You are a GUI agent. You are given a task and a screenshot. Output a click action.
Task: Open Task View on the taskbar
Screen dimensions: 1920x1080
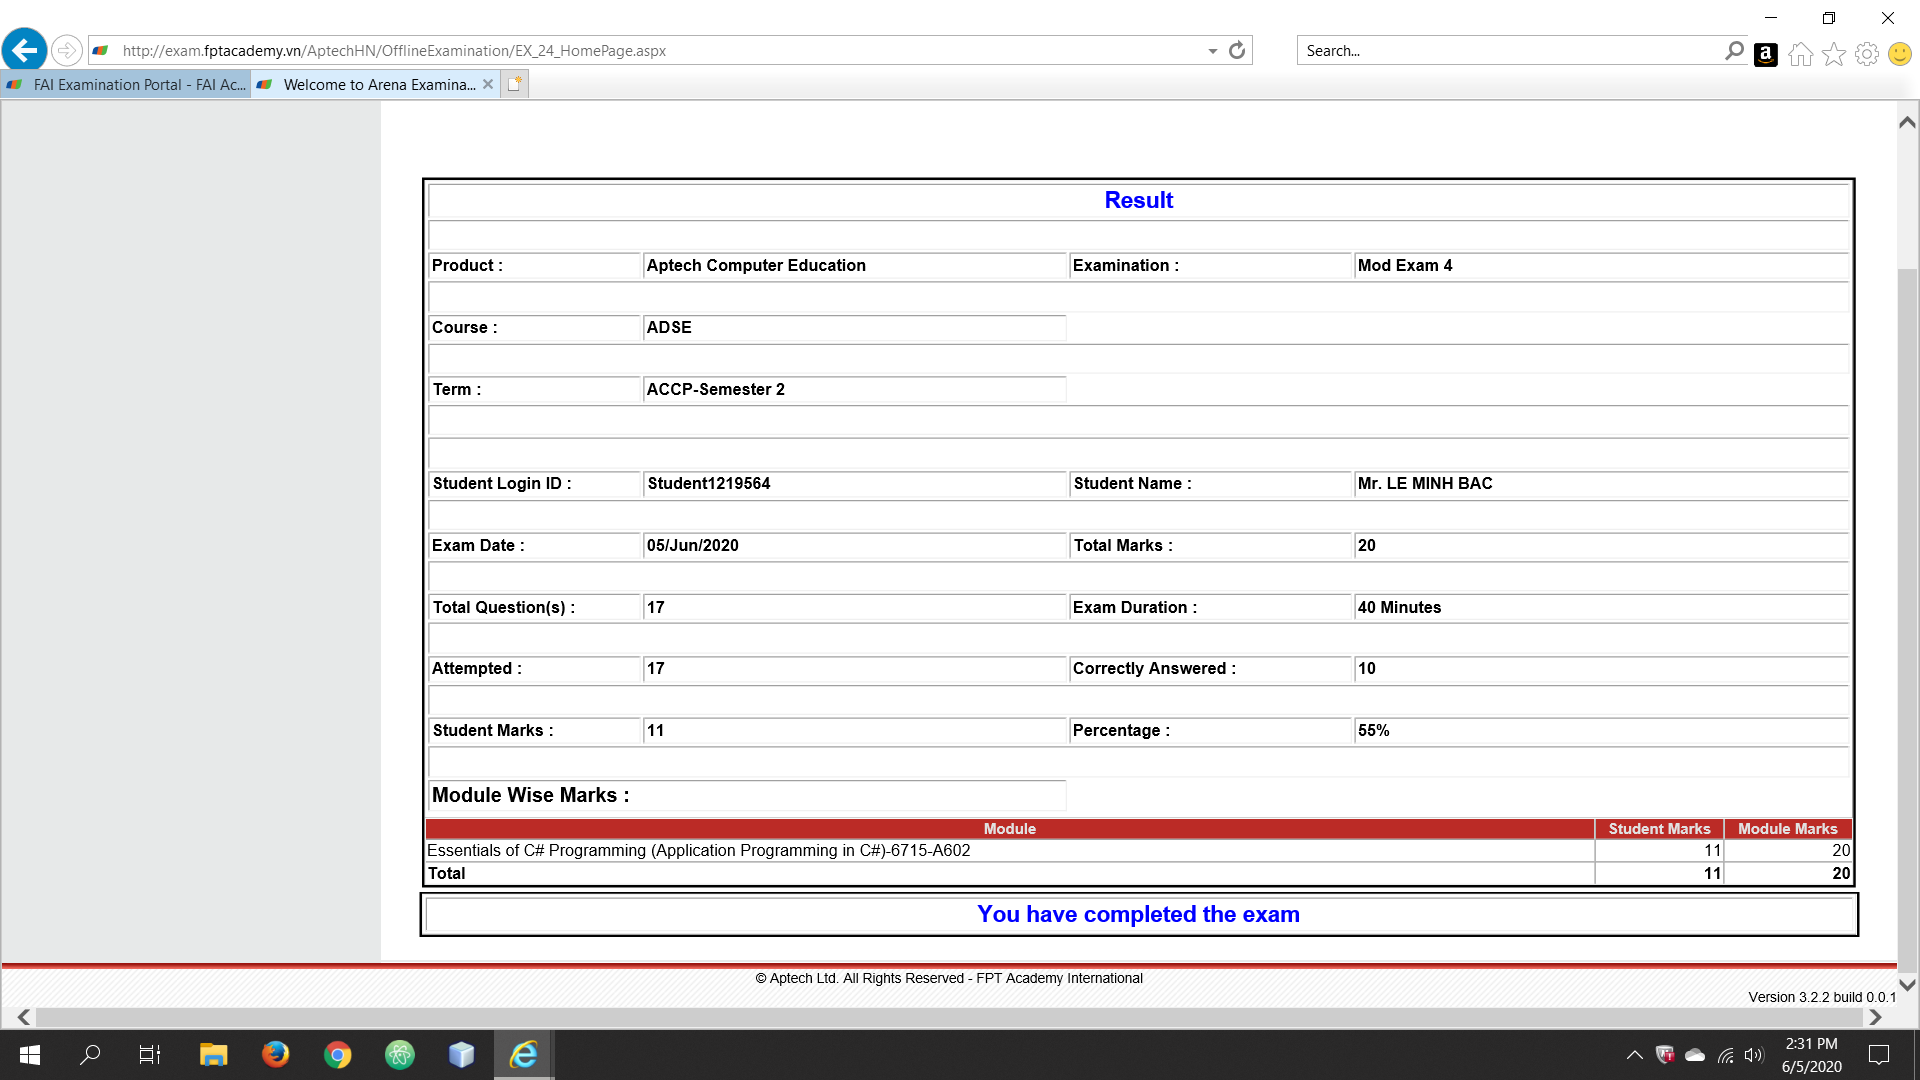pos(150,1055)
